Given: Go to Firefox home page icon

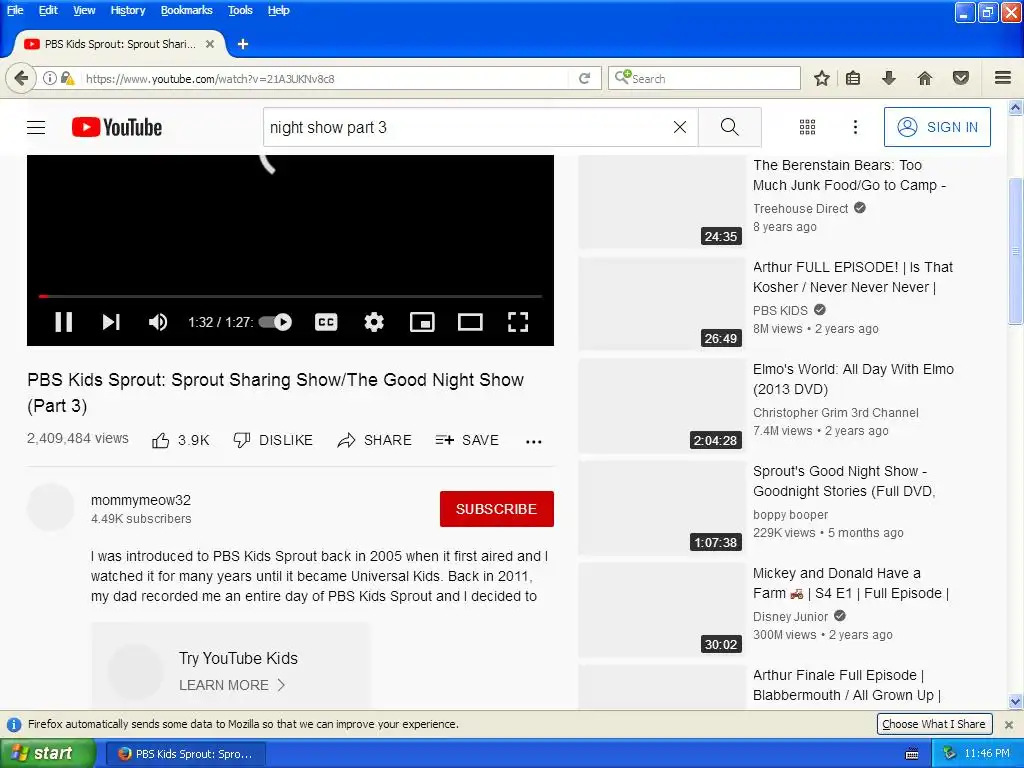Looking at the screenshot, I should [925, 78].
